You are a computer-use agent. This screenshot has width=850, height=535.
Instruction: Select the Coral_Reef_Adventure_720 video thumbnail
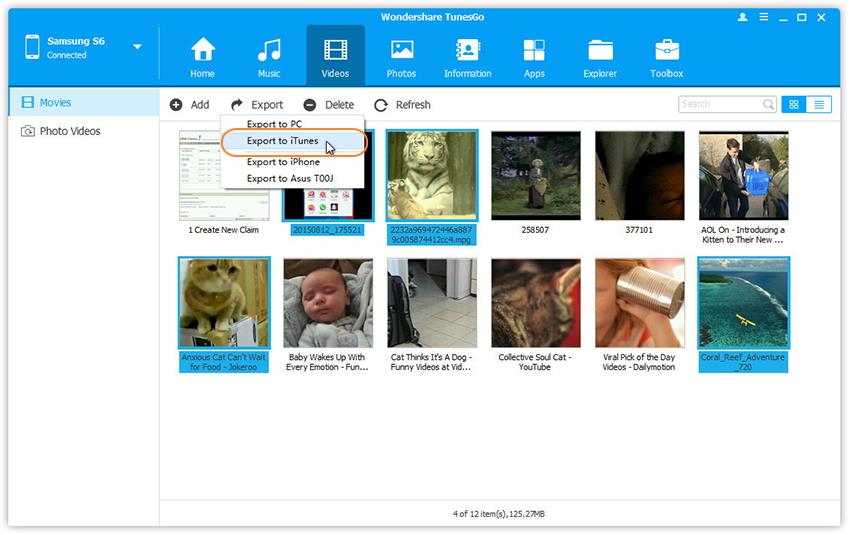point(742,303)
